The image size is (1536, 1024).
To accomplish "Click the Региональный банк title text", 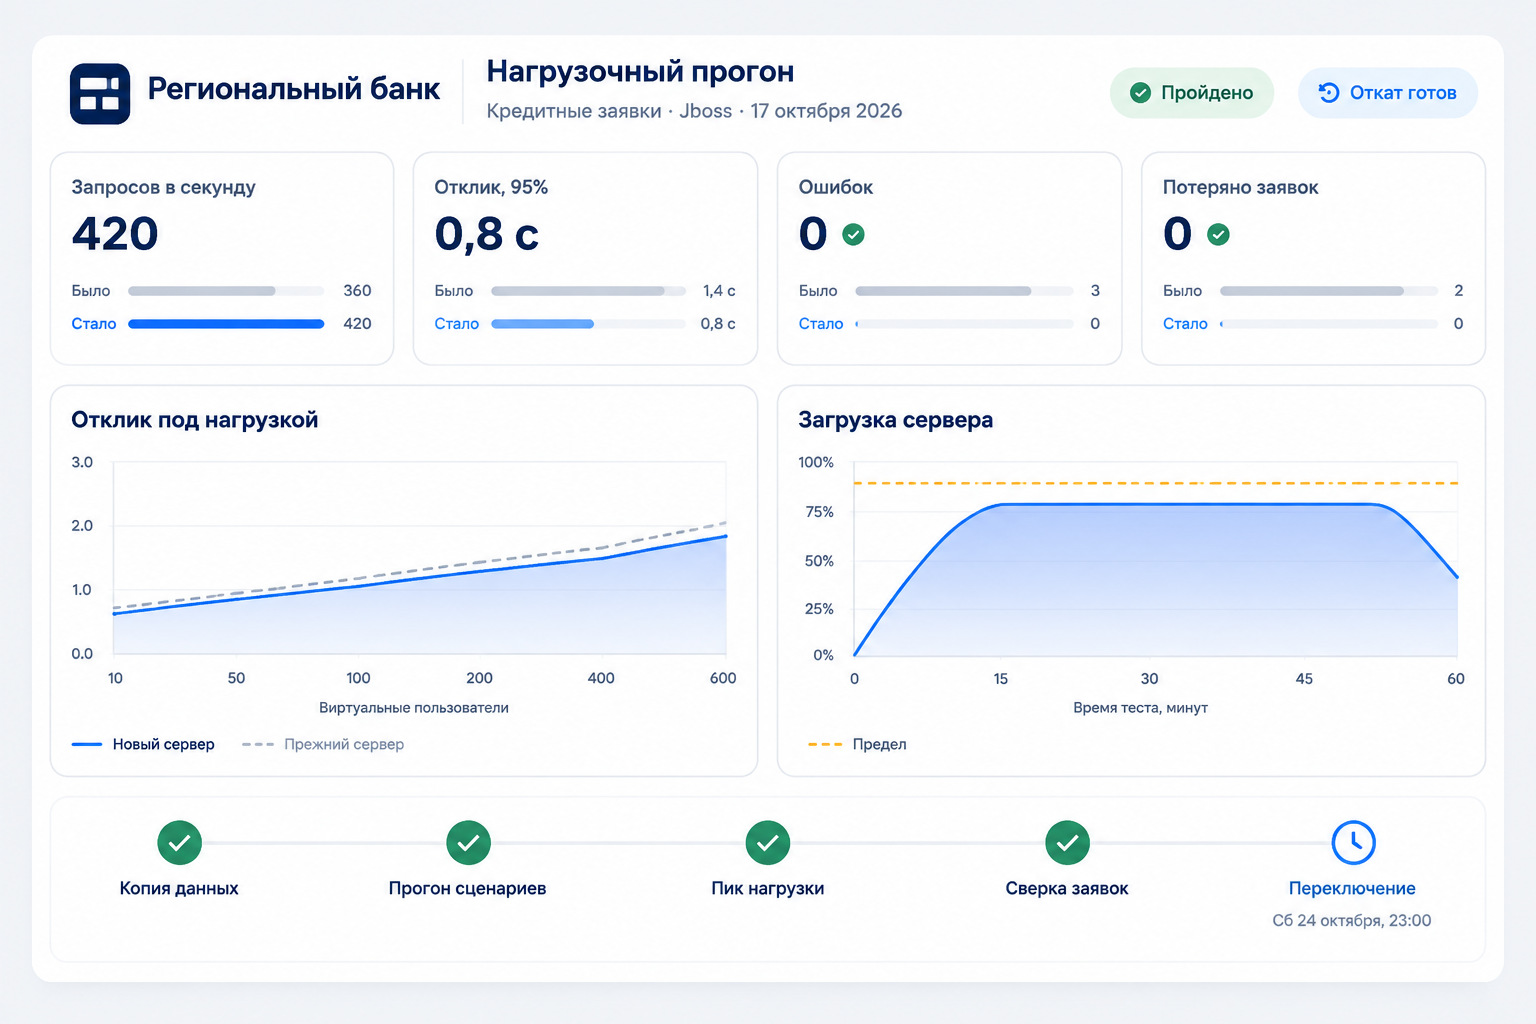I will (x=294, y=89).
